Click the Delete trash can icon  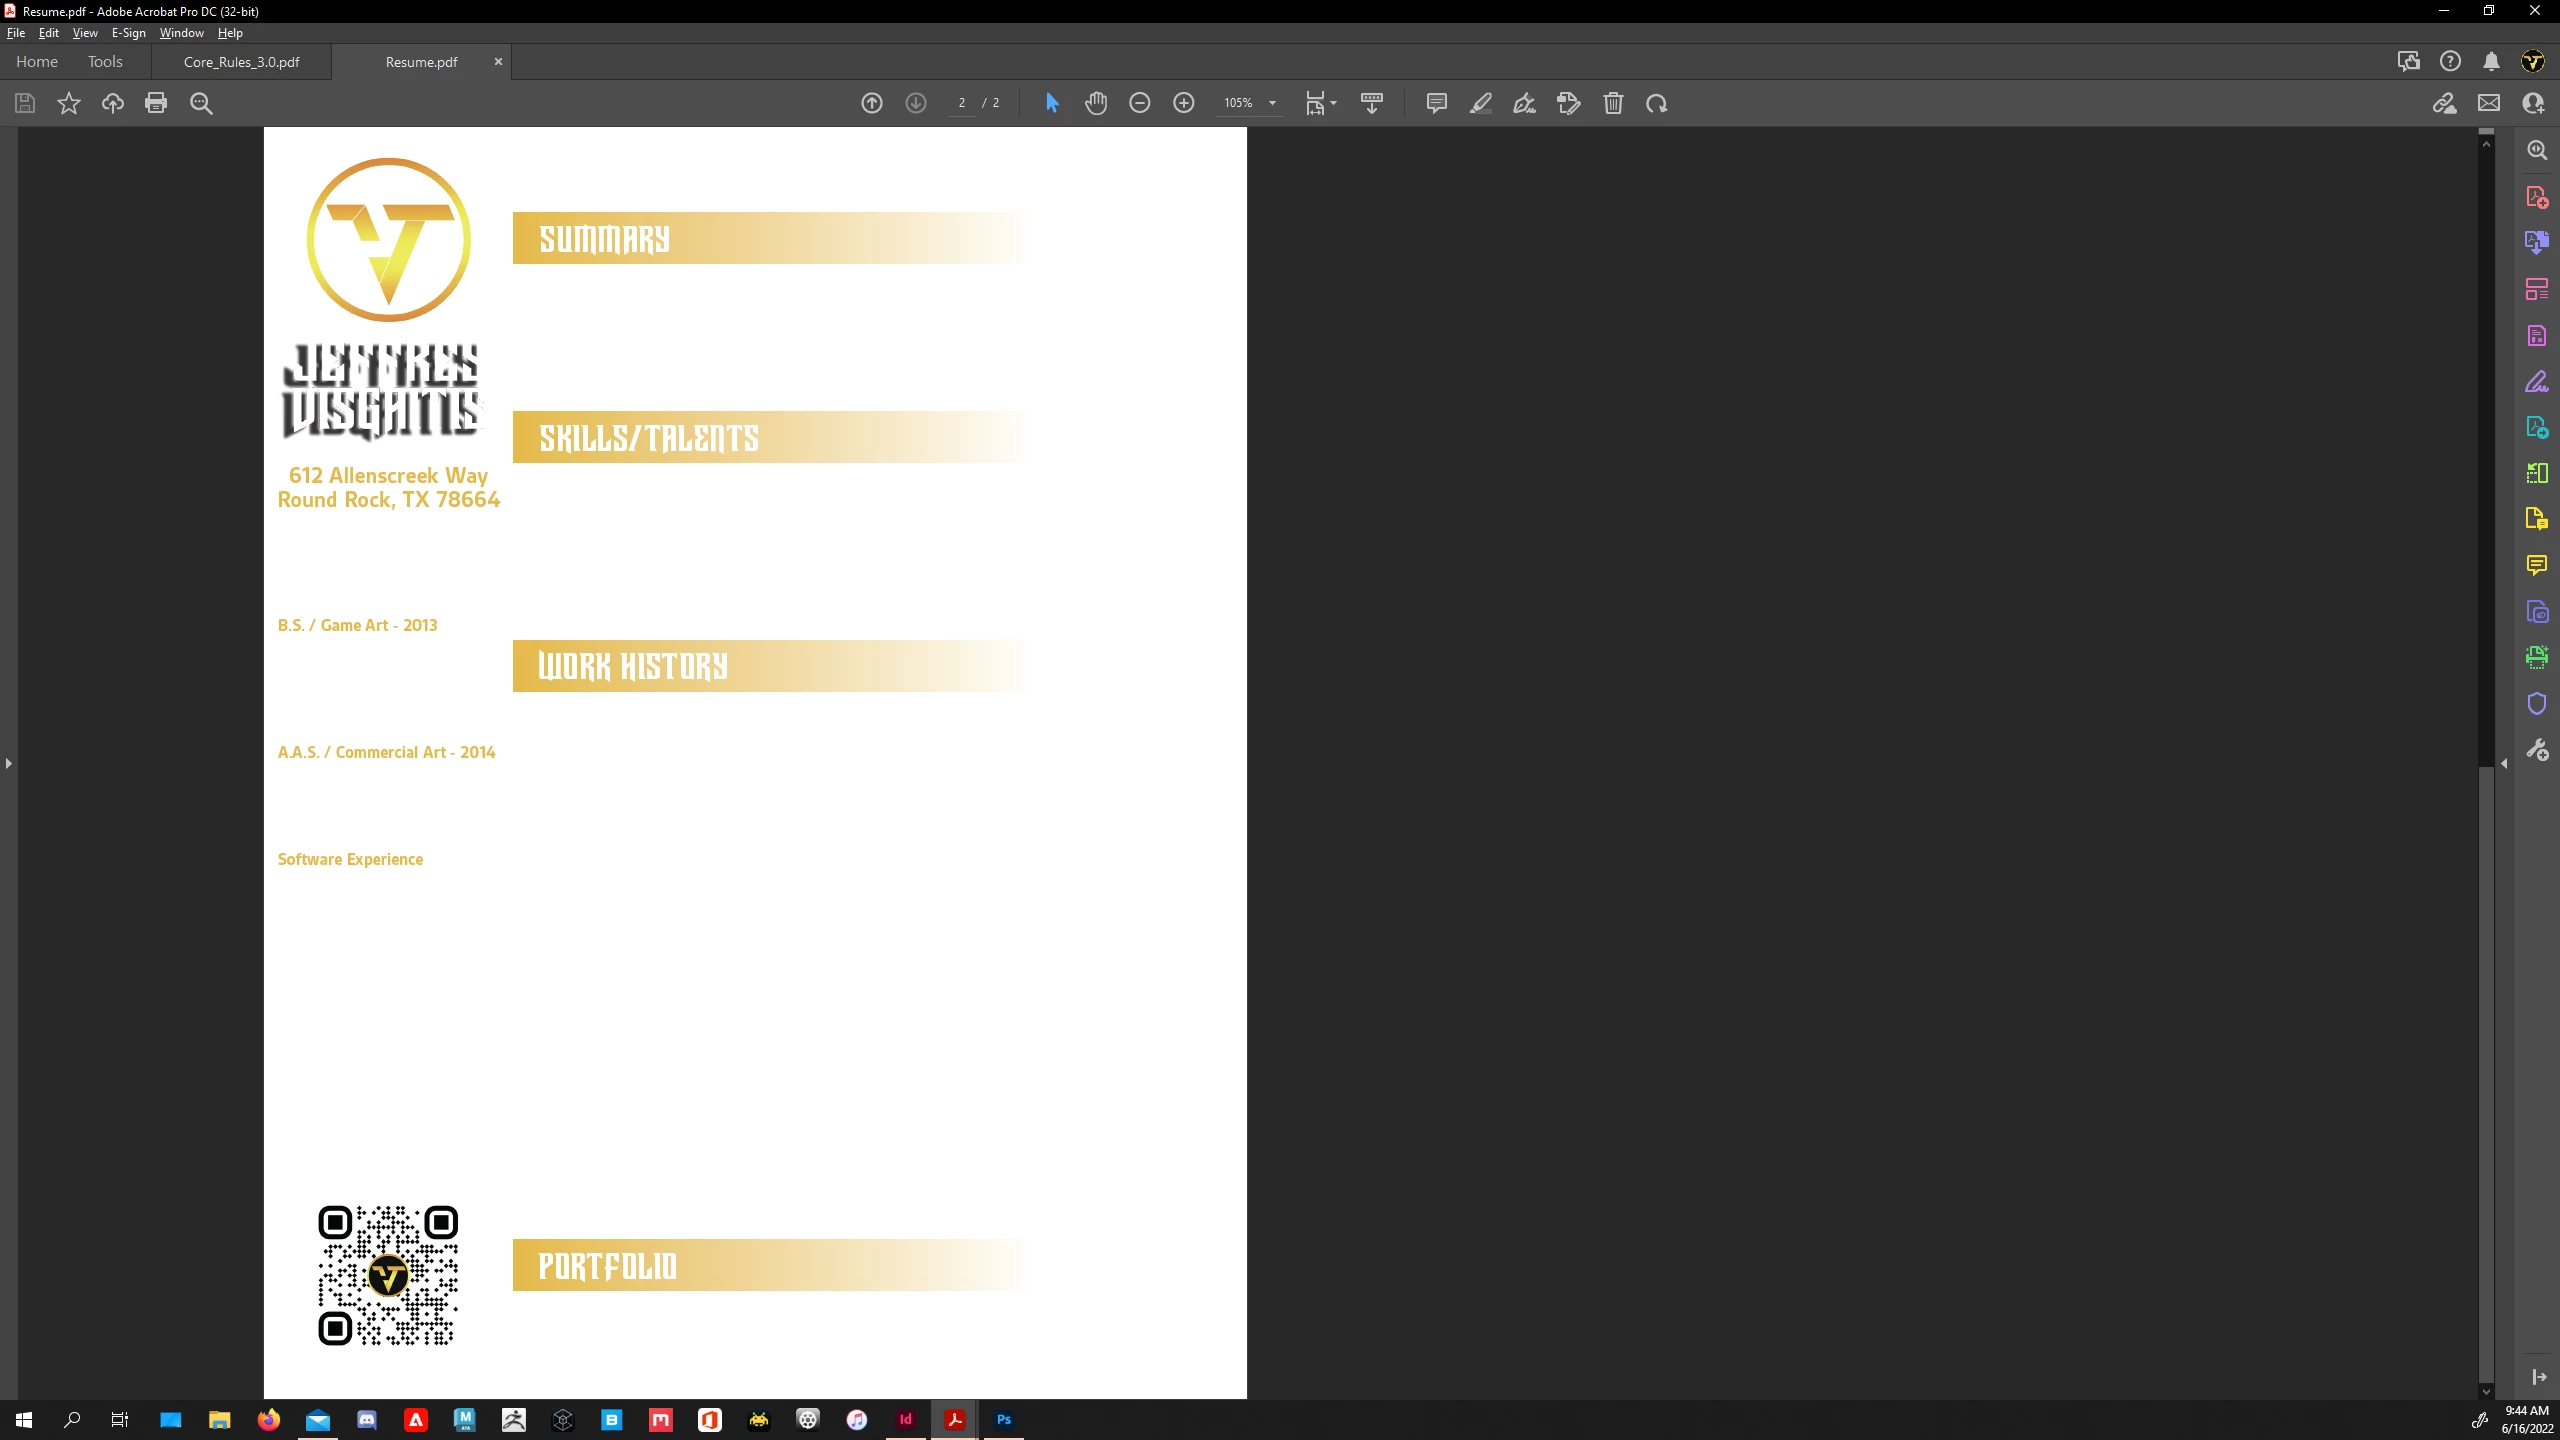tap(1613, 103)
